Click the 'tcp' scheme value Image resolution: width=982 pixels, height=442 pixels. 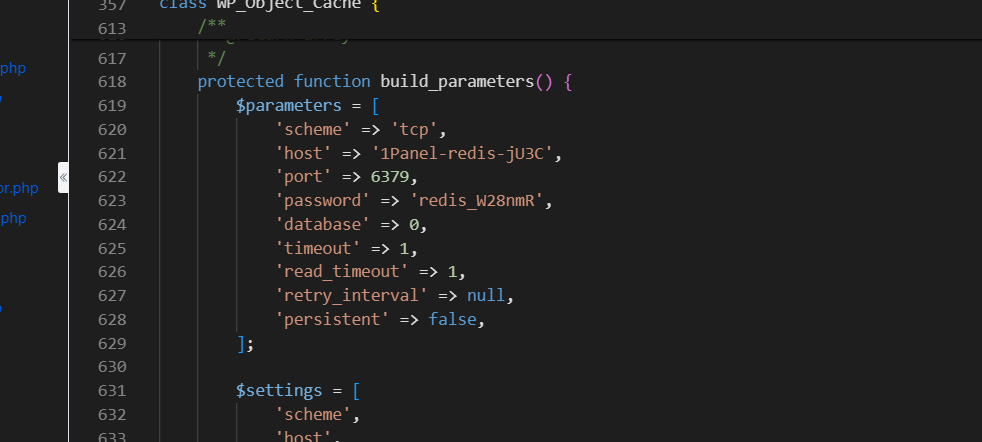(414, 130)
